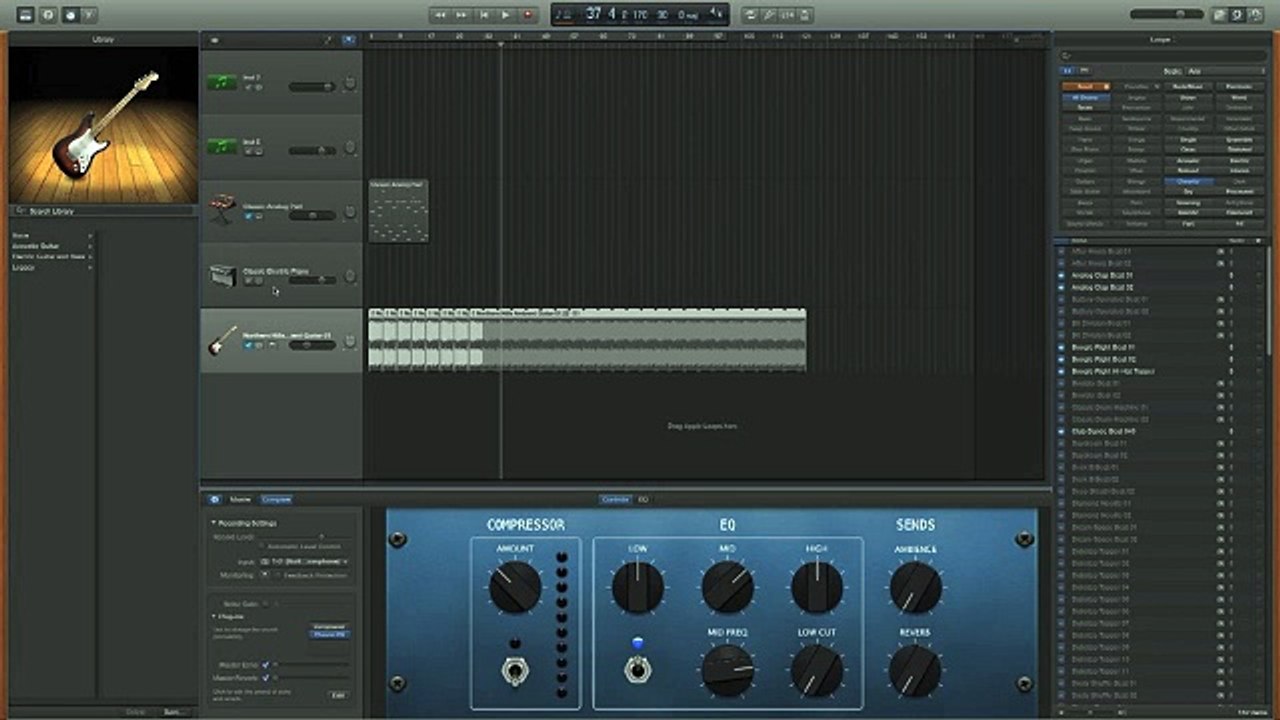Click the red Record button
Viewport: 1280px width, 720px height.
point(528,15)
